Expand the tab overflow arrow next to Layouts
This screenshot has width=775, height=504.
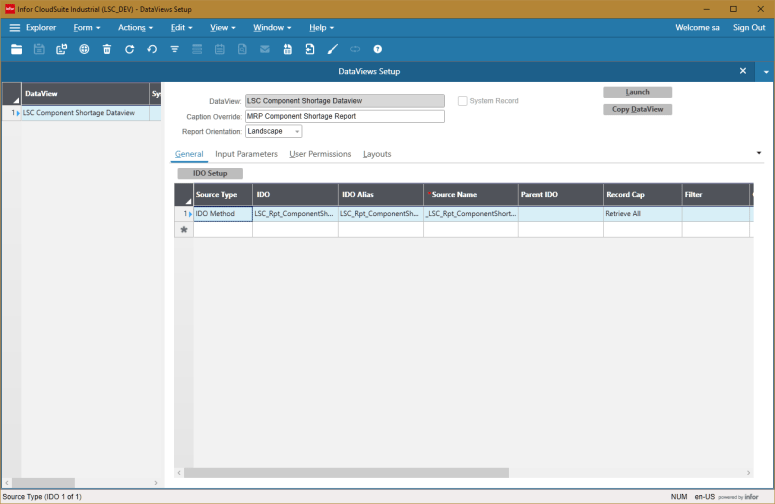pos(759,153)
